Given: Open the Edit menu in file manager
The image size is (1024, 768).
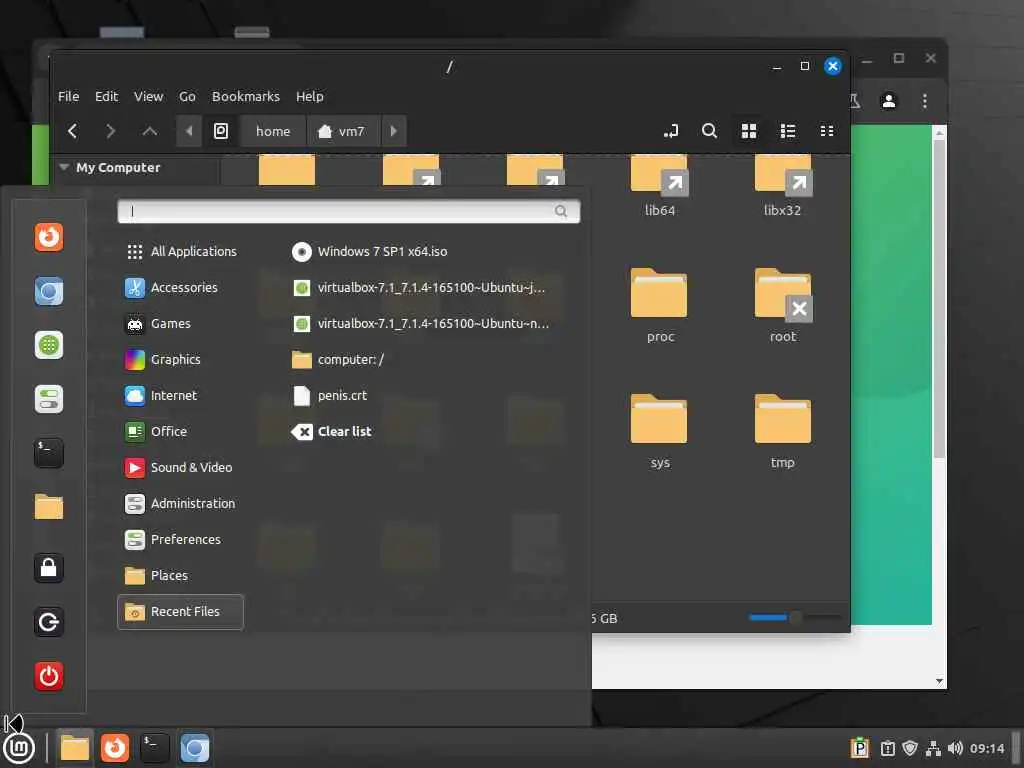Looking at the screenshot, I should pos(106,96).
